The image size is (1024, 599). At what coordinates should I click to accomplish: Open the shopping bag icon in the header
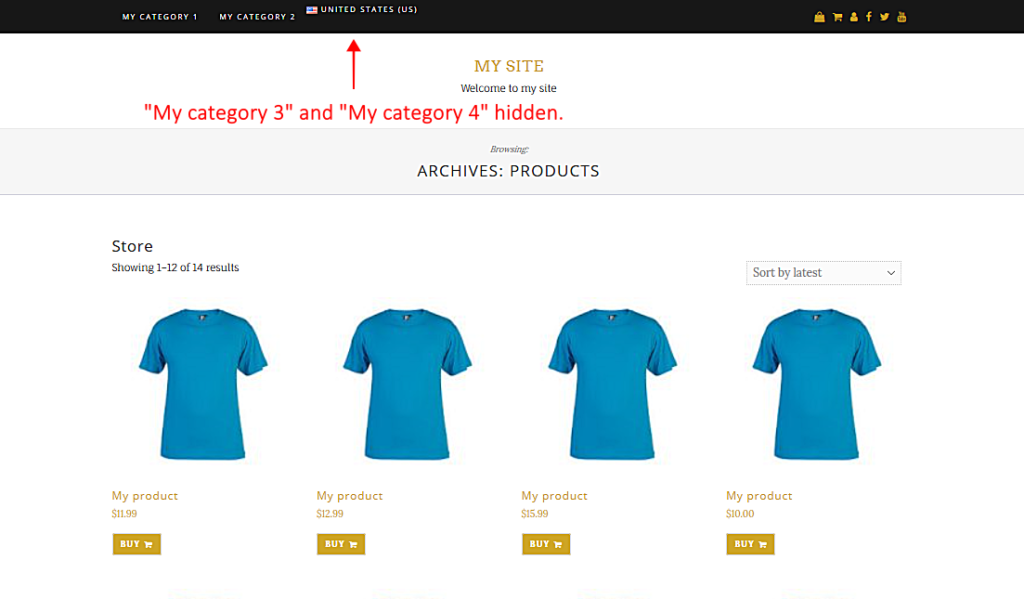[x=819, y=17]
